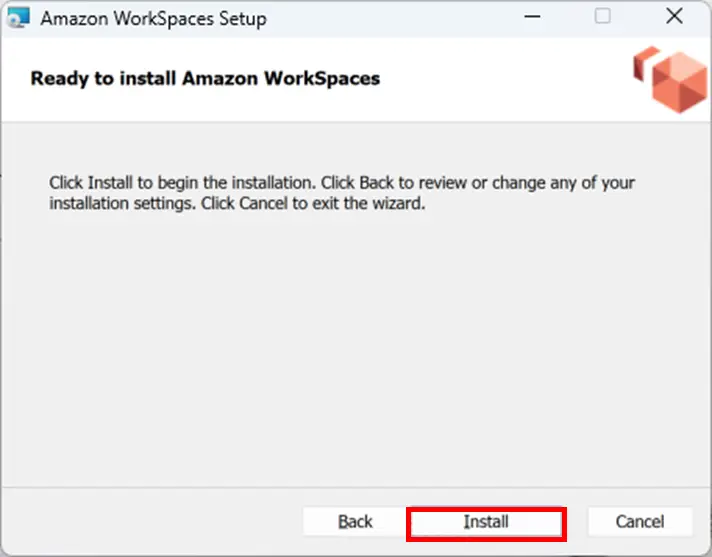The image size is (712, 557).
Task: Click the Install button to begin installation
Action: click(x=486, y=522)
